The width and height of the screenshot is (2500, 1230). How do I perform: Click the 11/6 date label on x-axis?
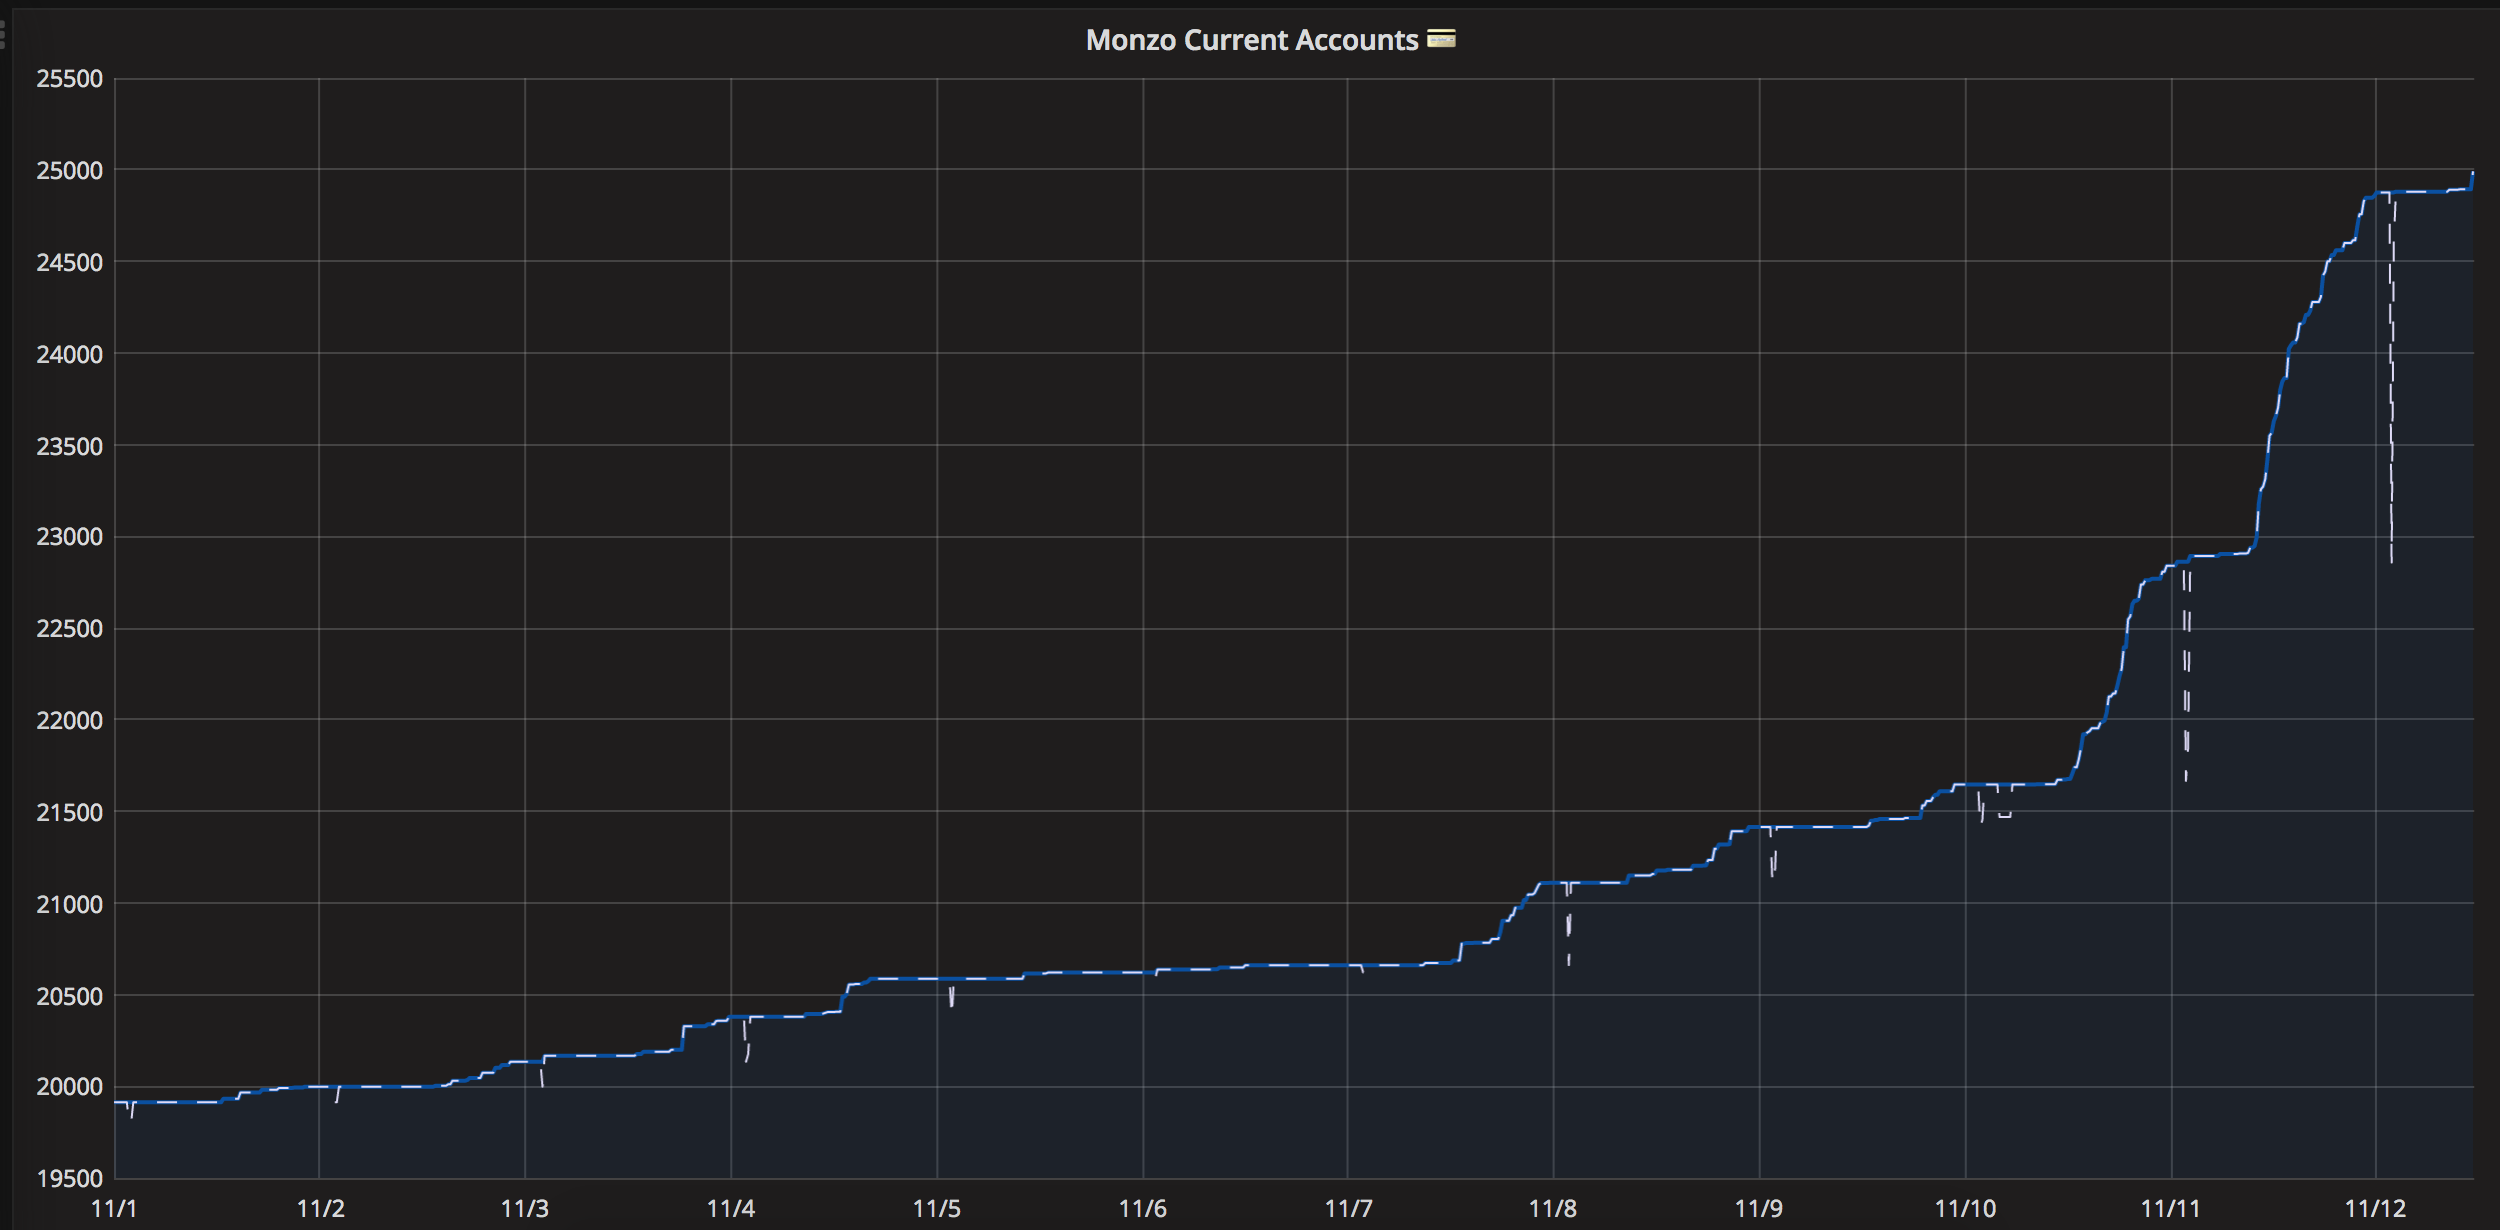pos(1143,1209)
